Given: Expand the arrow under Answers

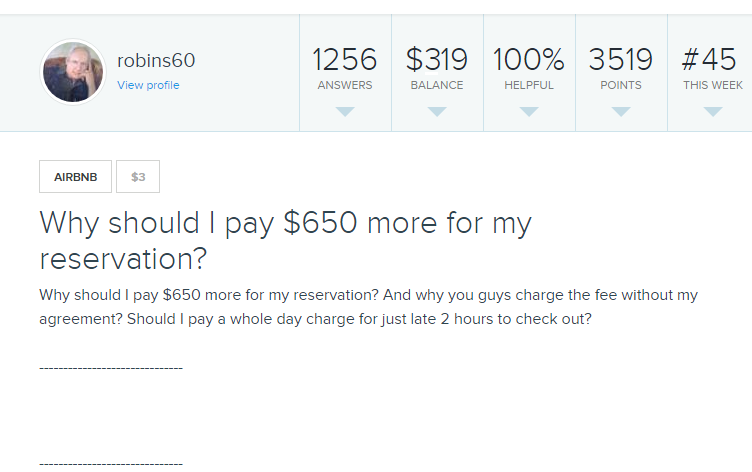Looking at the screenshot, I should tap(345, 112).
